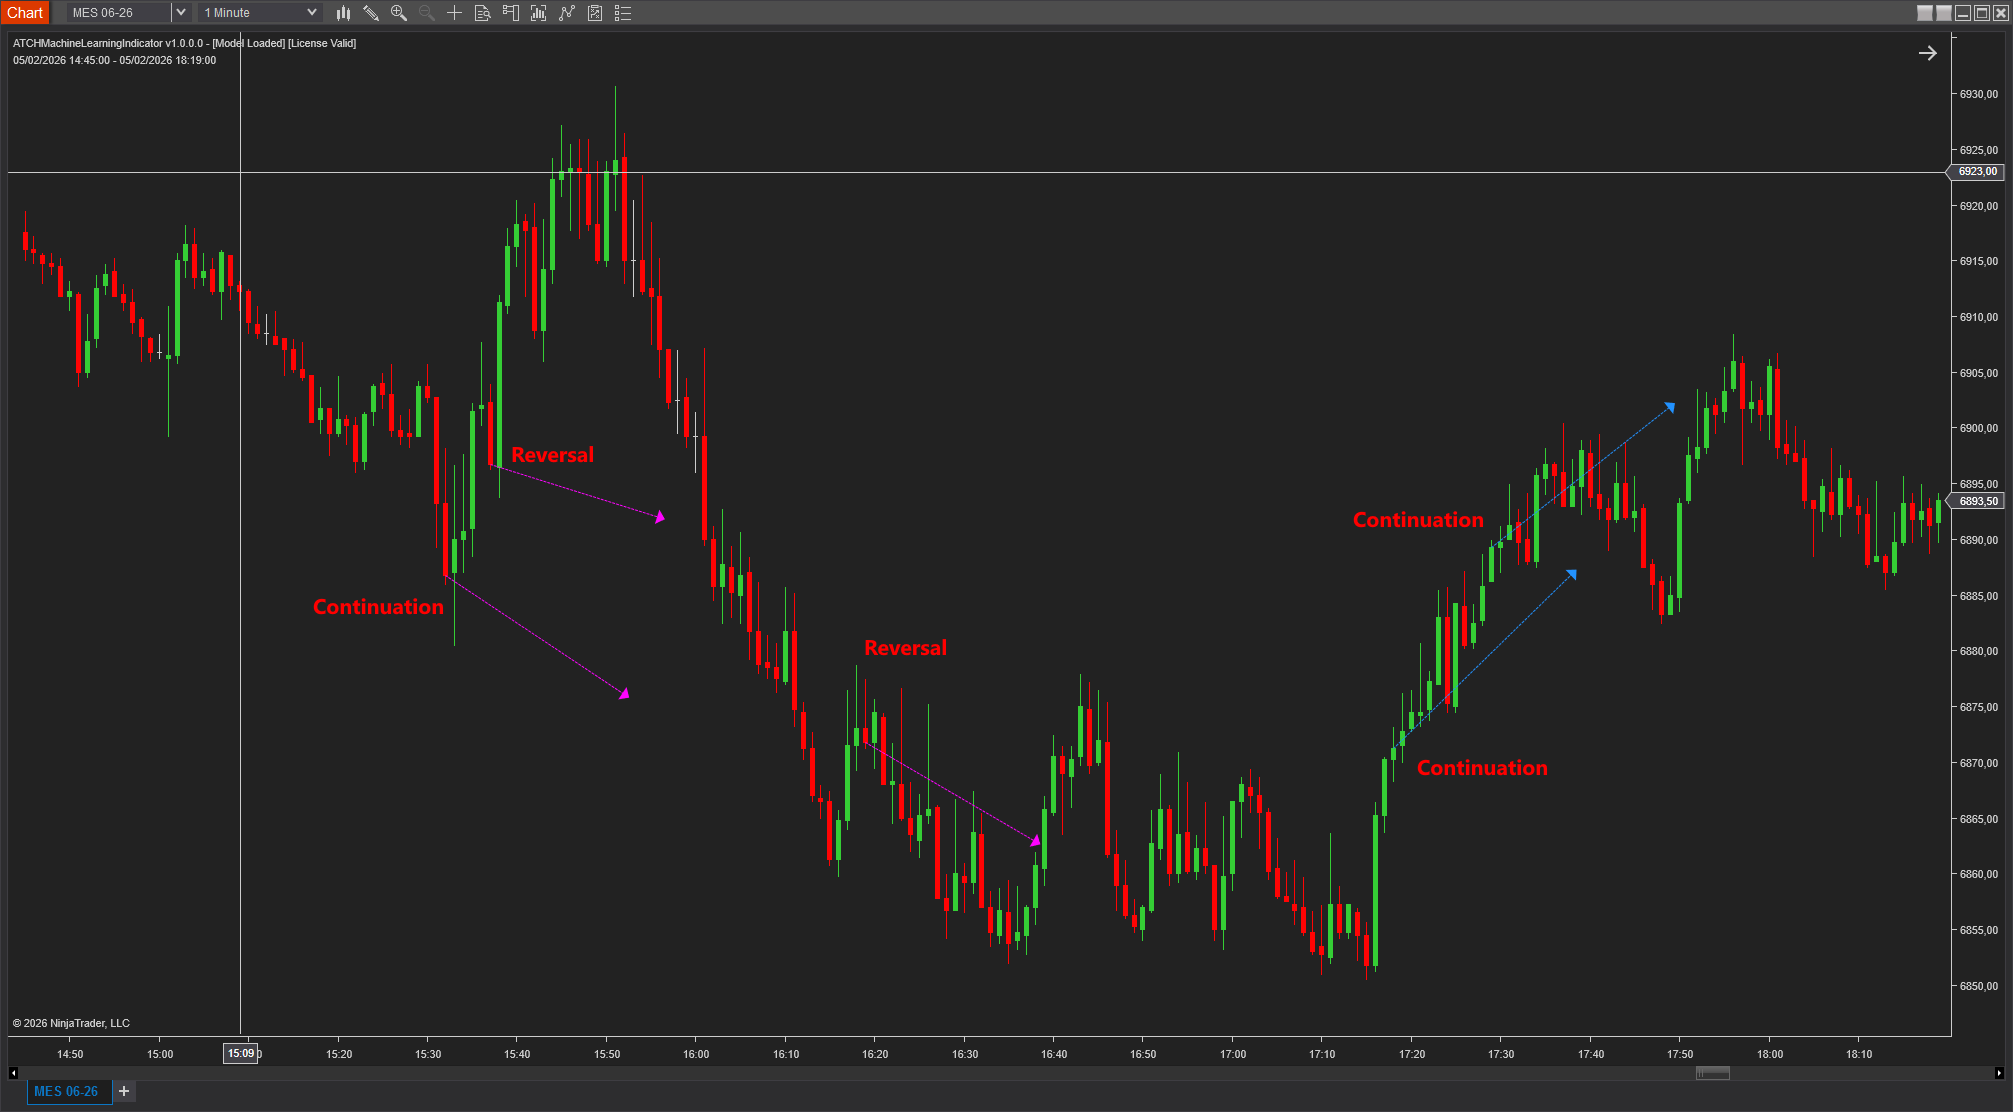Toggle the Cross Hair plus icon
2013x1112 pixels.
[454, 13]
